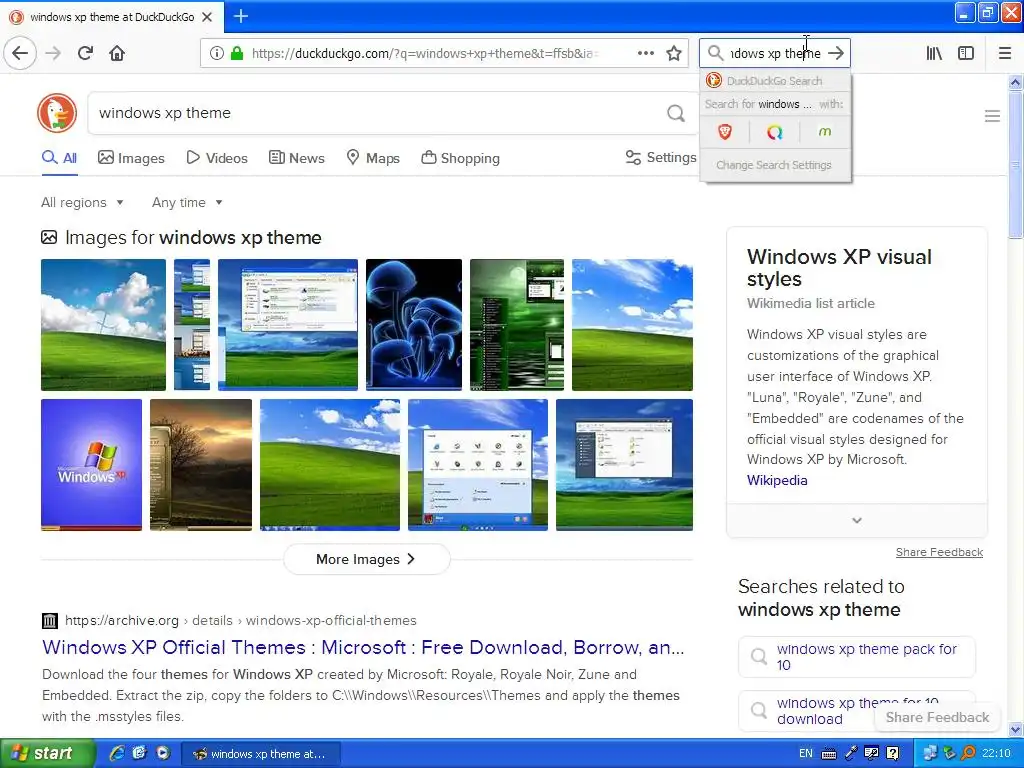Reload the current page
This screenshot has width=1024, height=768.
coord(85,53)
